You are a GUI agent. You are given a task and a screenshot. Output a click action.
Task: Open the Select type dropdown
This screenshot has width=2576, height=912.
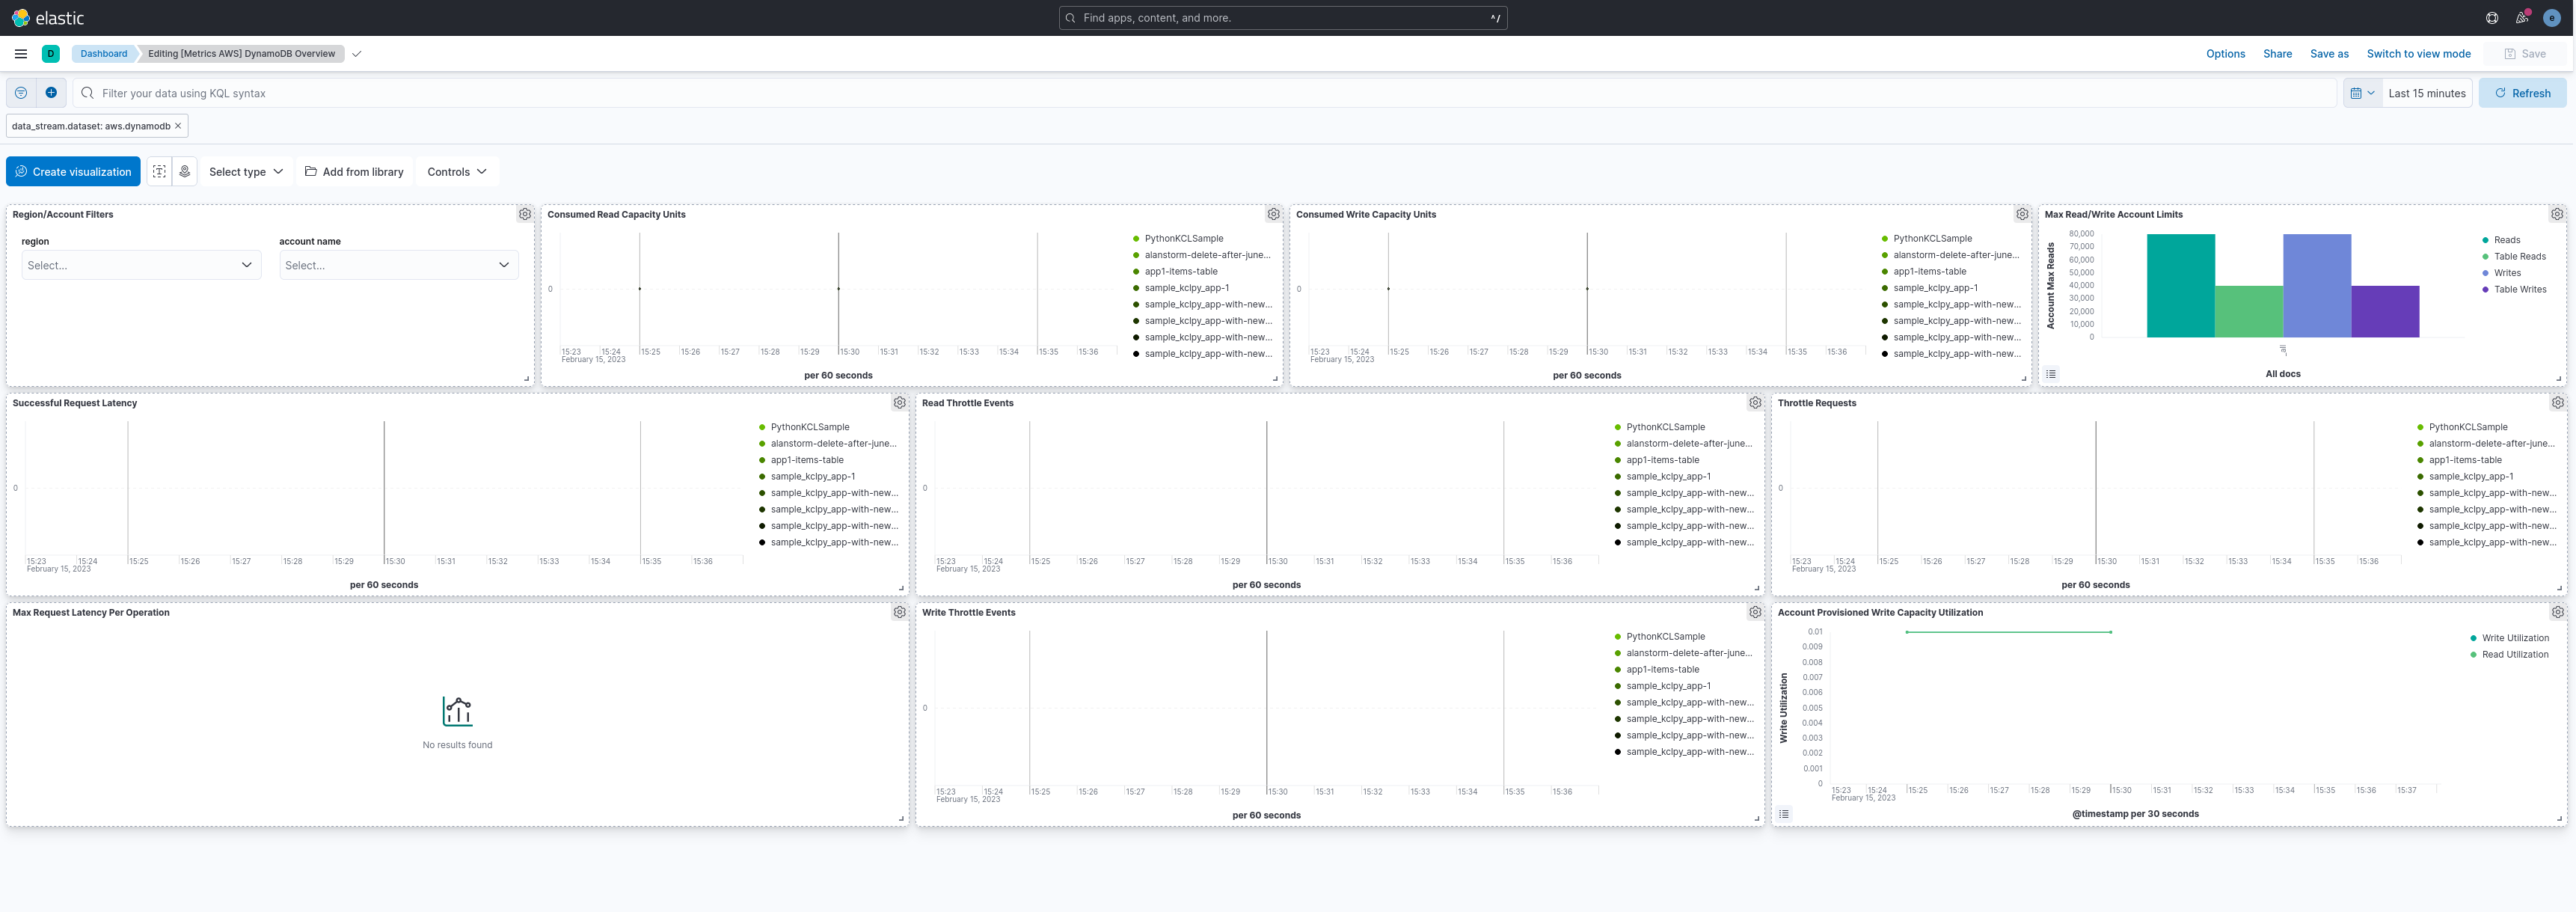point(245,172)
